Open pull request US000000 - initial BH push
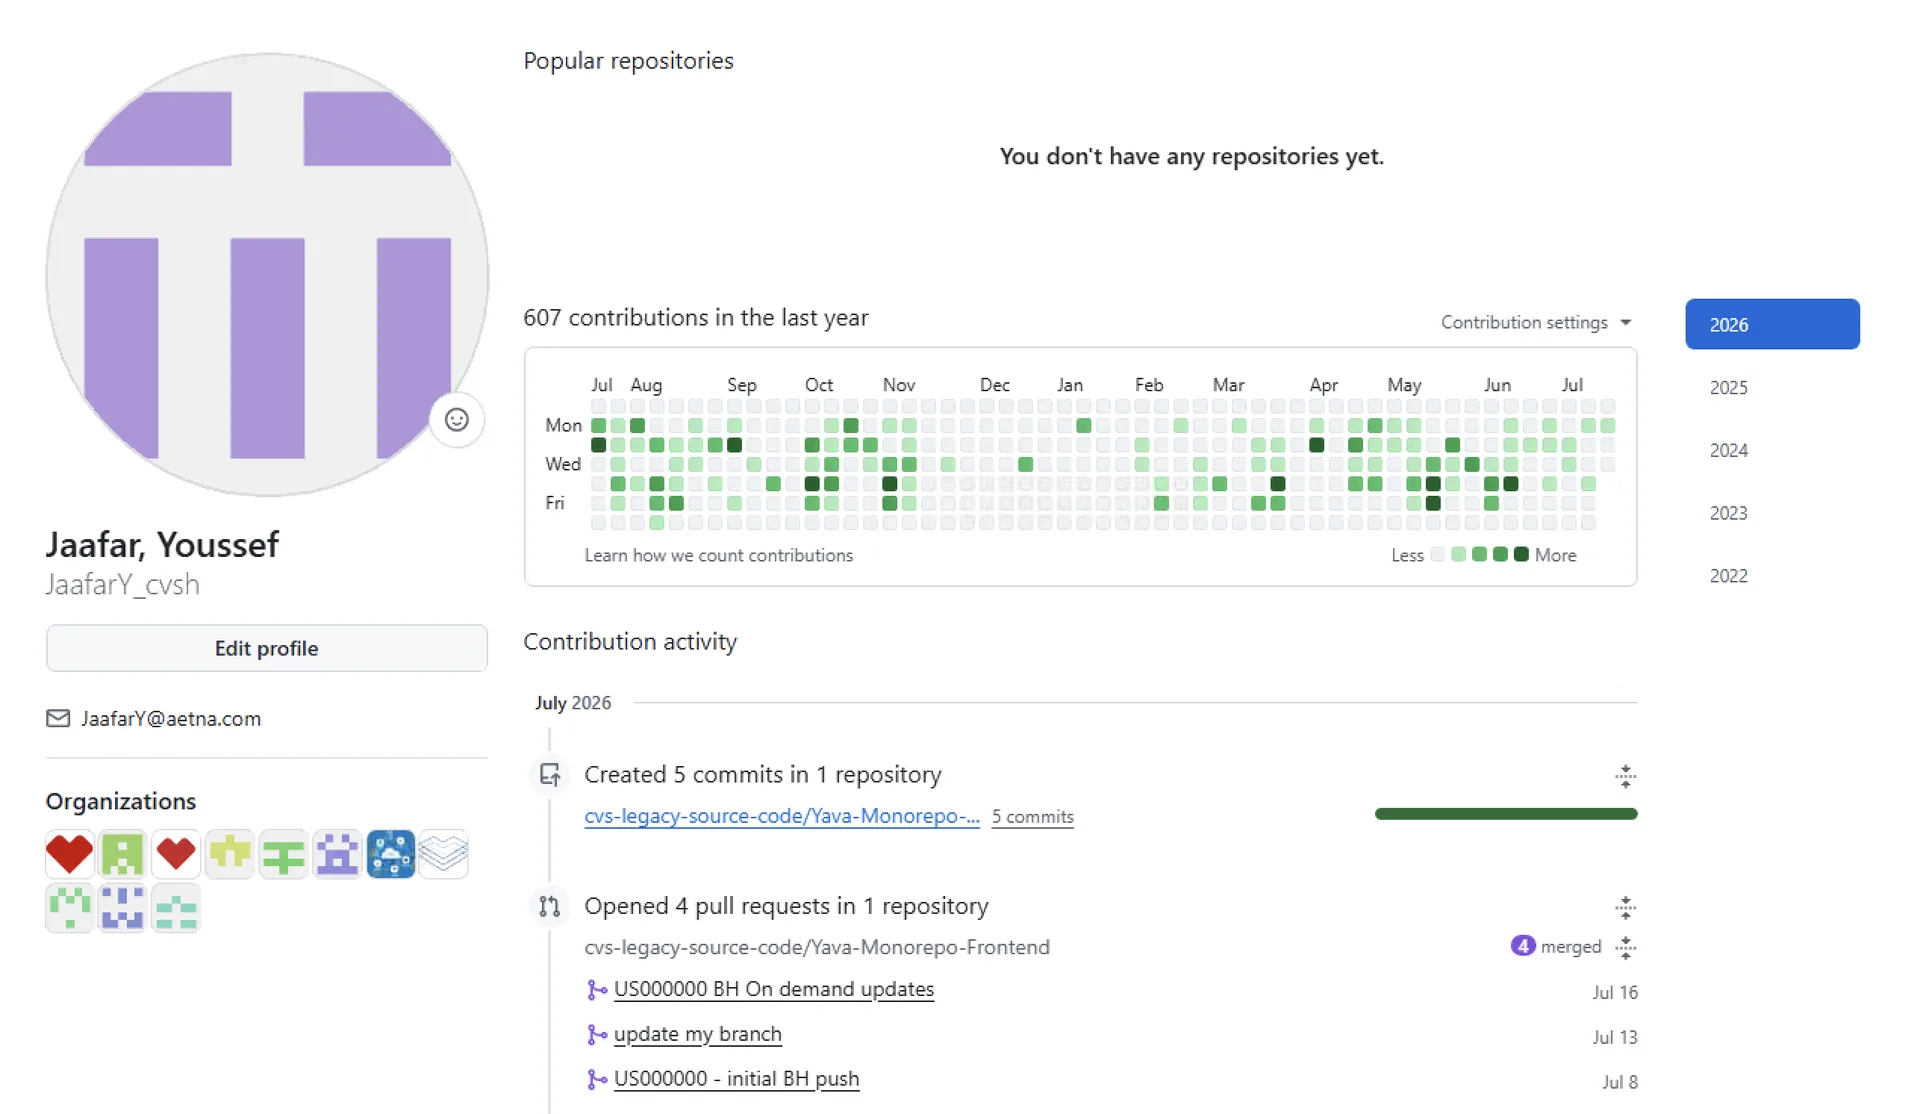Image resolution: width=1920 pixels, height=1114 pixels. (737, 1079)
